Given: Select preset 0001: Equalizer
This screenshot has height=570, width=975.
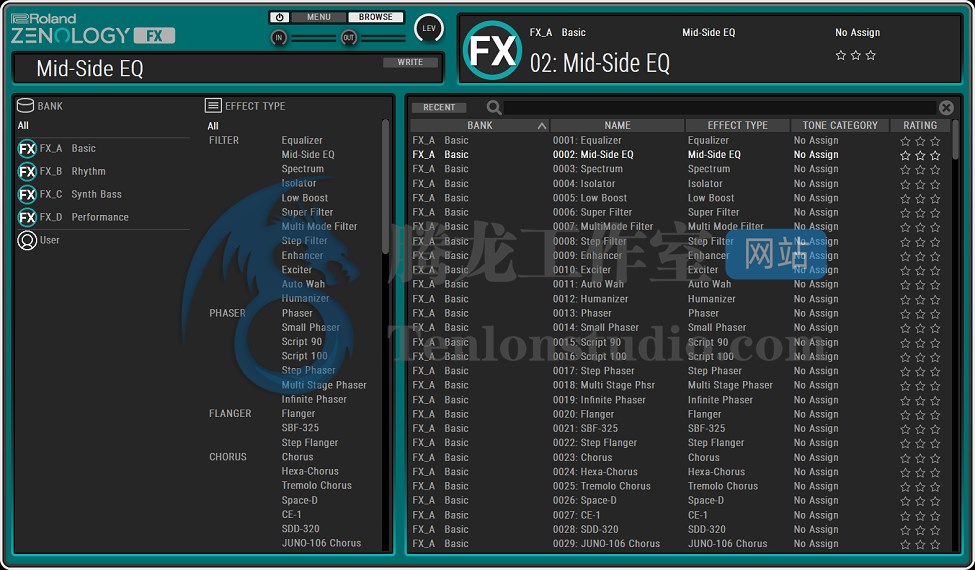Looking at the screenshot, I should click(587, 140).
